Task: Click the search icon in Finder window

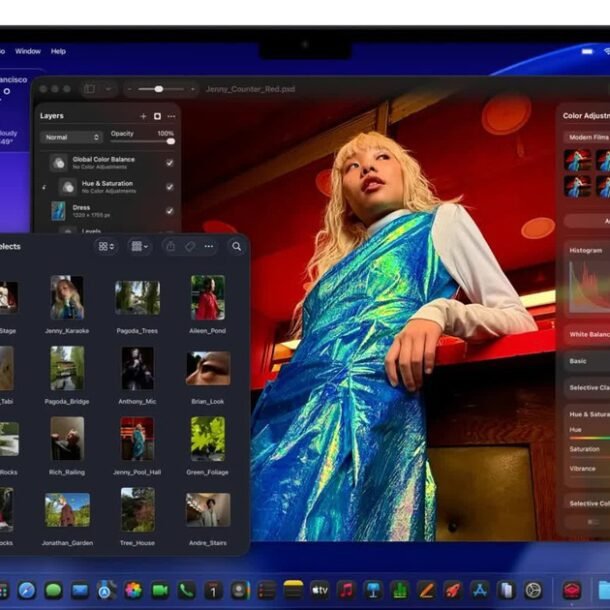Action: (x=236, y=246)
